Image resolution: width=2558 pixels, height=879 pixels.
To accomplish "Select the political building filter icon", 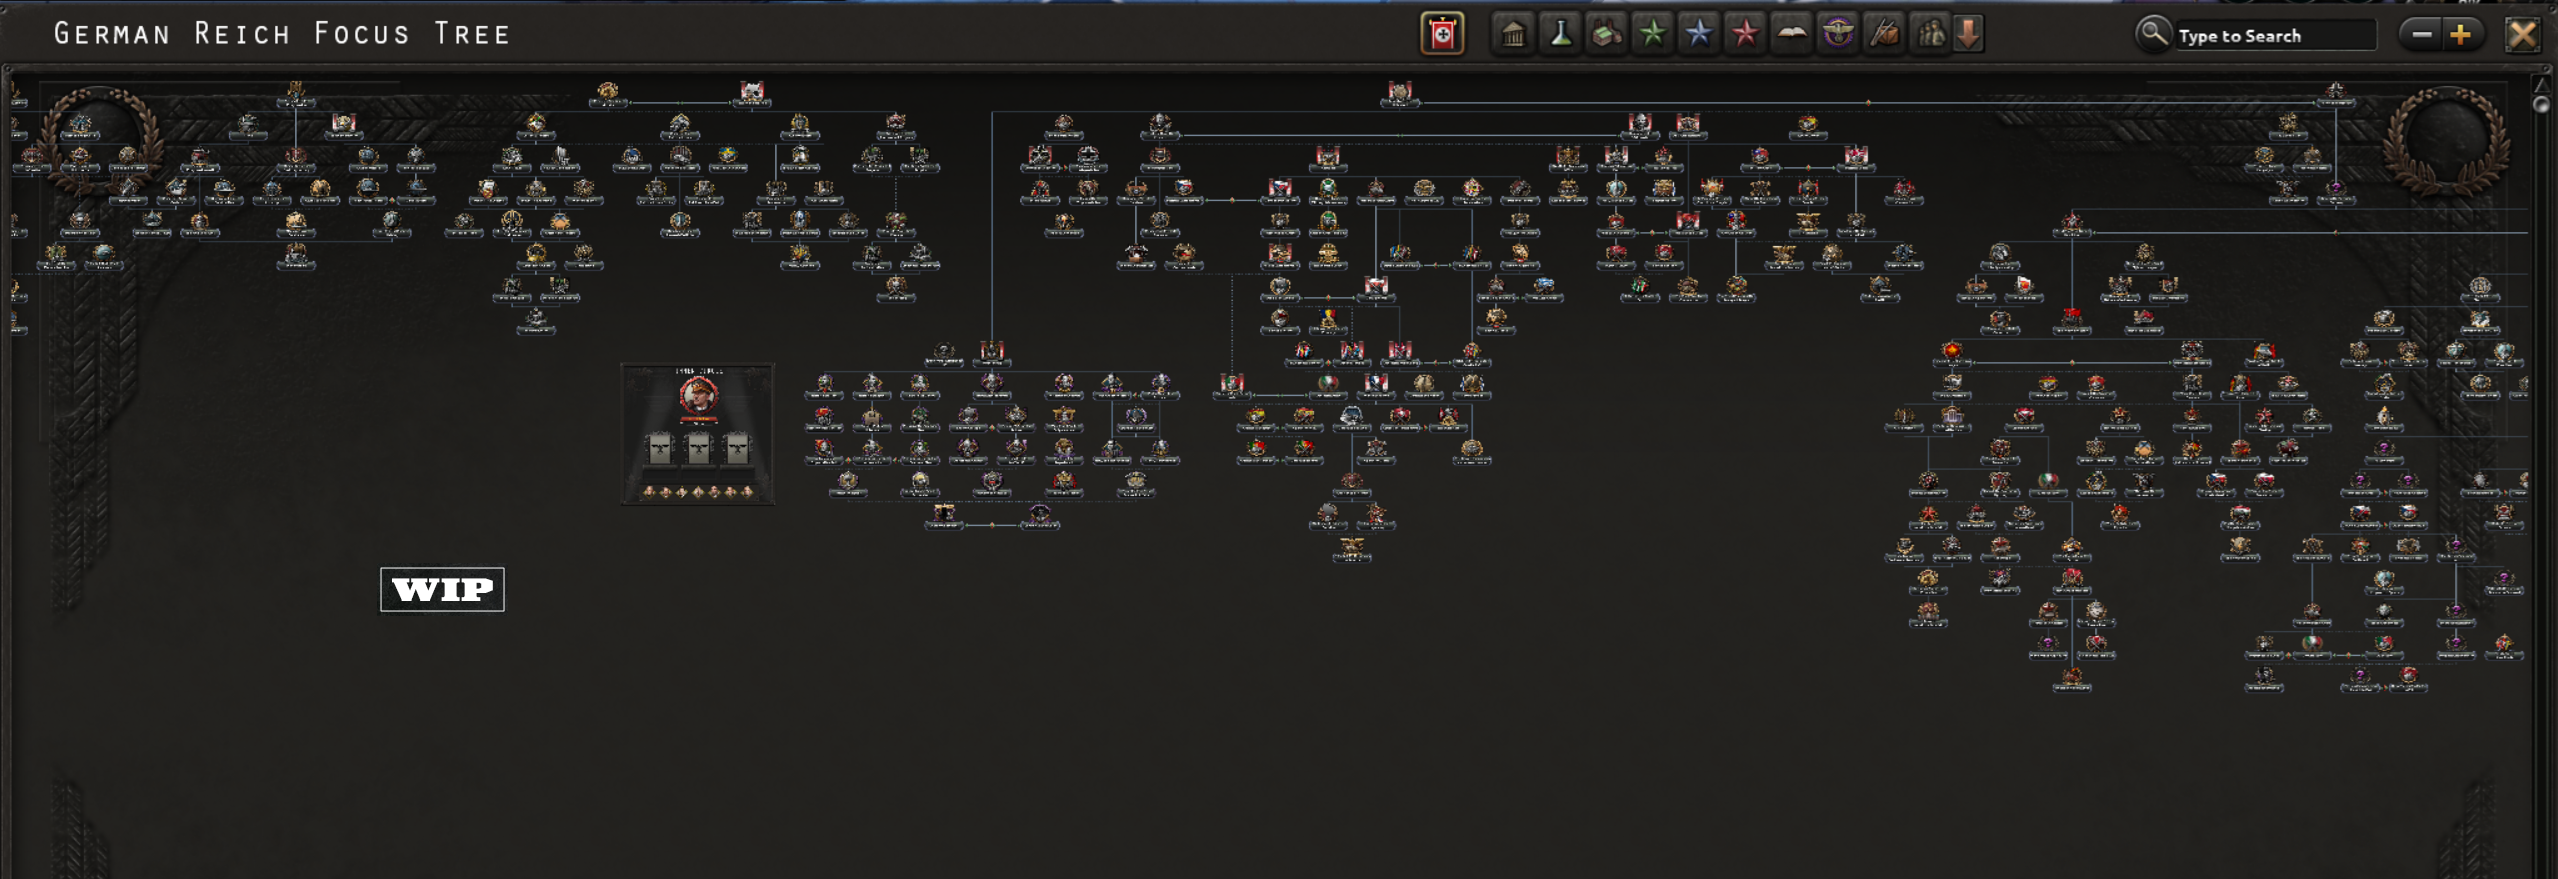I will pyautogui.click(x=1513, y=35).
